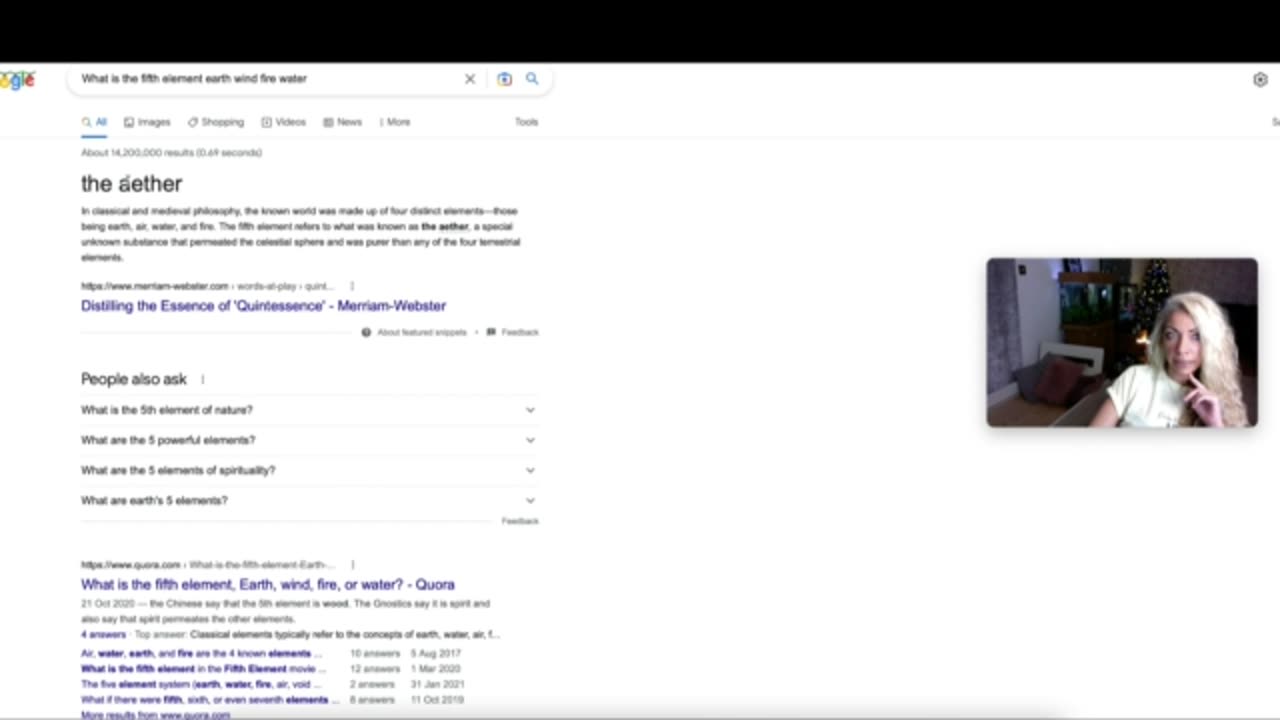Click inside the Google search input field
The height and width of the screenshot is (720, 1280).
265,78
